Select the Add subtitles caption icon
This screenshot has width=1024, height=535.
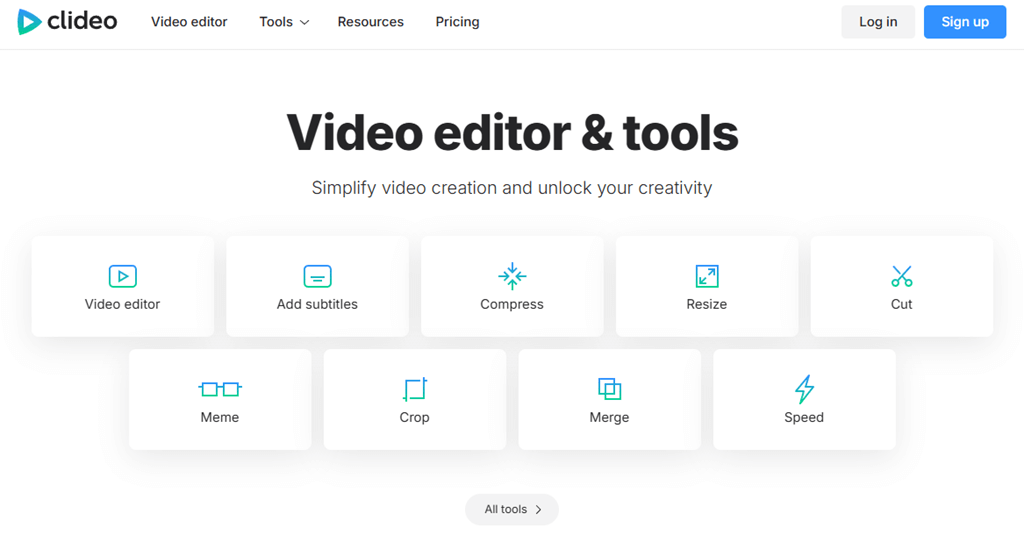(317, 276)
